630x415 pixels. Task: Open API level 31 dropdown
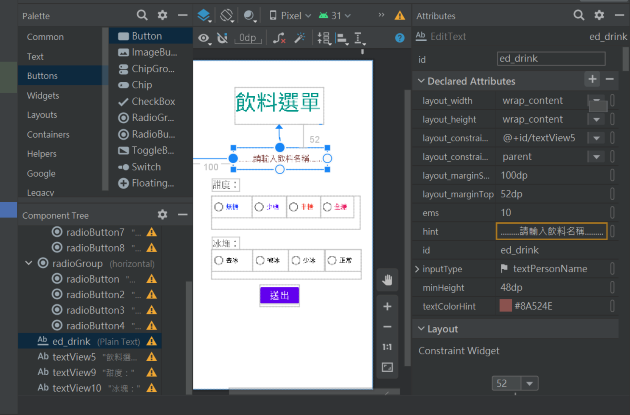(x=335, y=16)
